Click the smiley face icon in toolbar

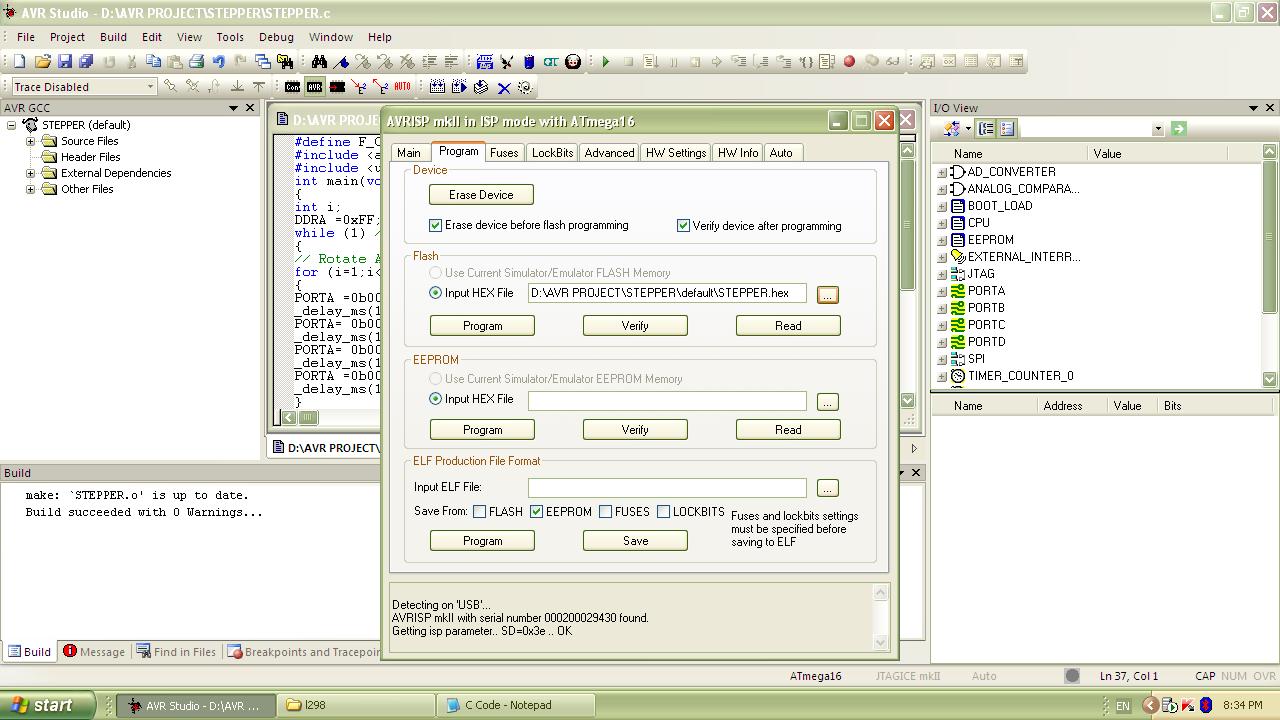(x=573, y=61)
